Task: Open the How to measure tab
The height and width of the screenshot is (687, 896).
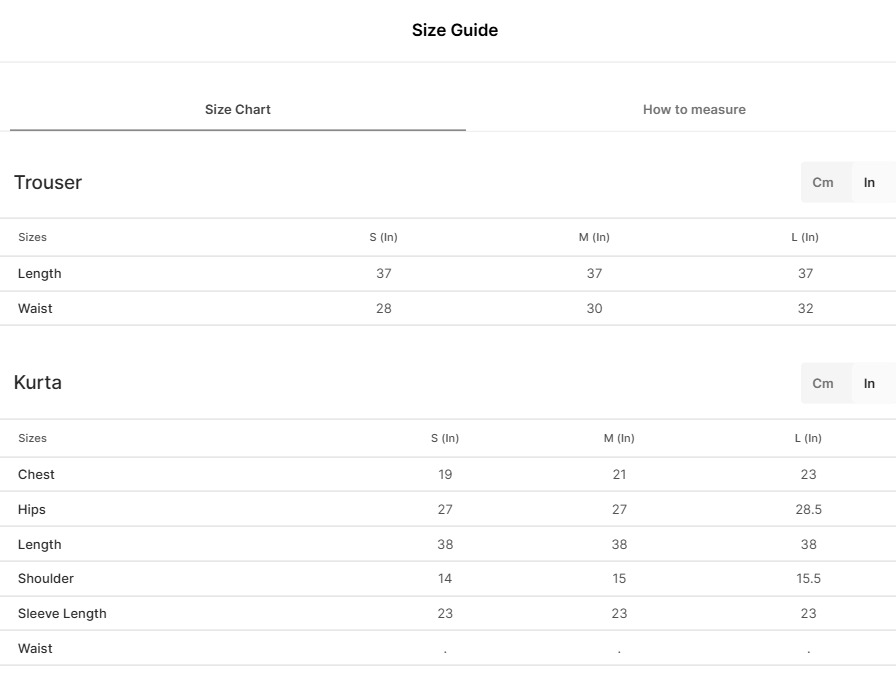Action: [x=694, y=110]
